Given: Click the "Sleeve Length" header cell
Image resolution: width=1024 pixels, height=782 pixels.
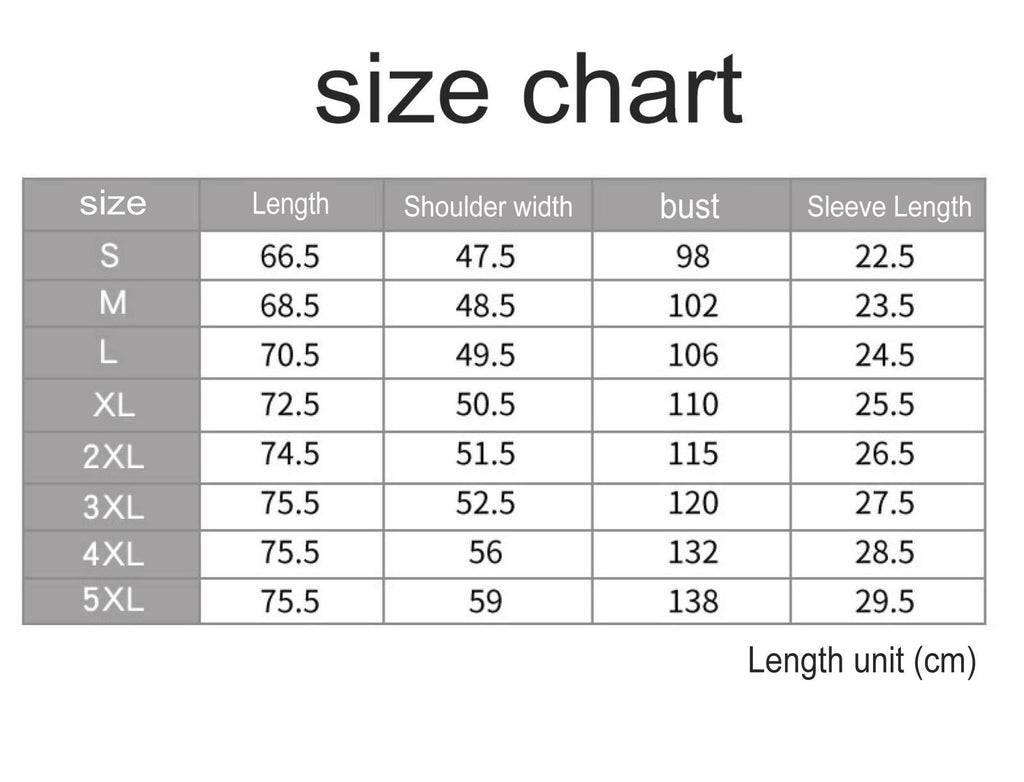Looking at the screenshot, I should (x=889, y=207).
